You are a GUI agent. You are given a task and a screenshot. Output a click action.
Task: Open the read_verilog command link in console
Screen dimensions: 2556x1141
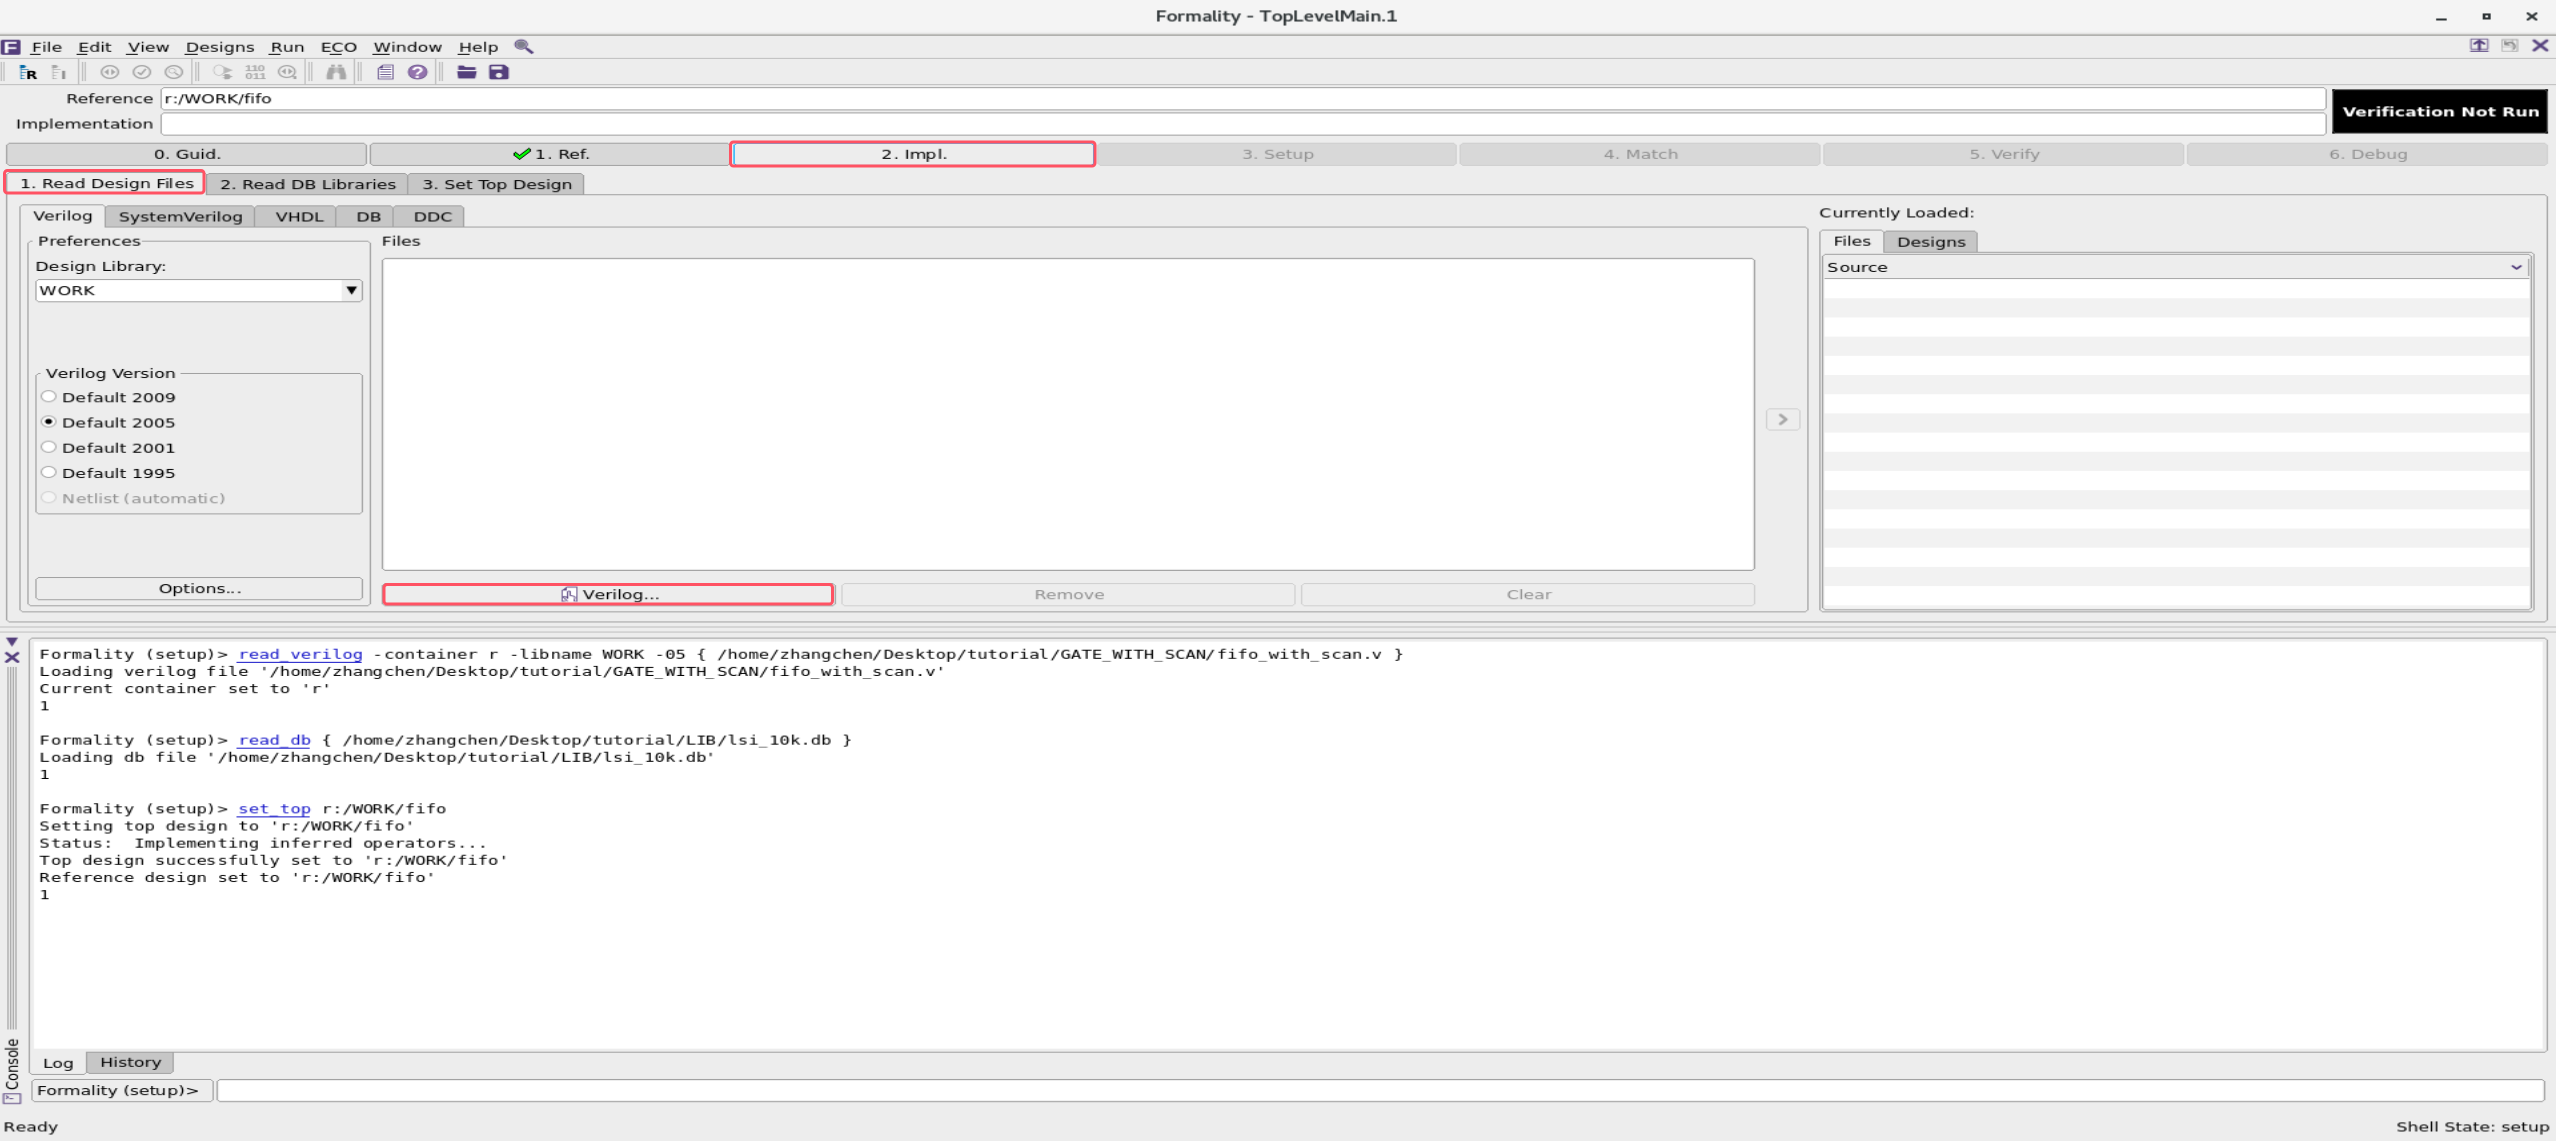tap(300, 653)
